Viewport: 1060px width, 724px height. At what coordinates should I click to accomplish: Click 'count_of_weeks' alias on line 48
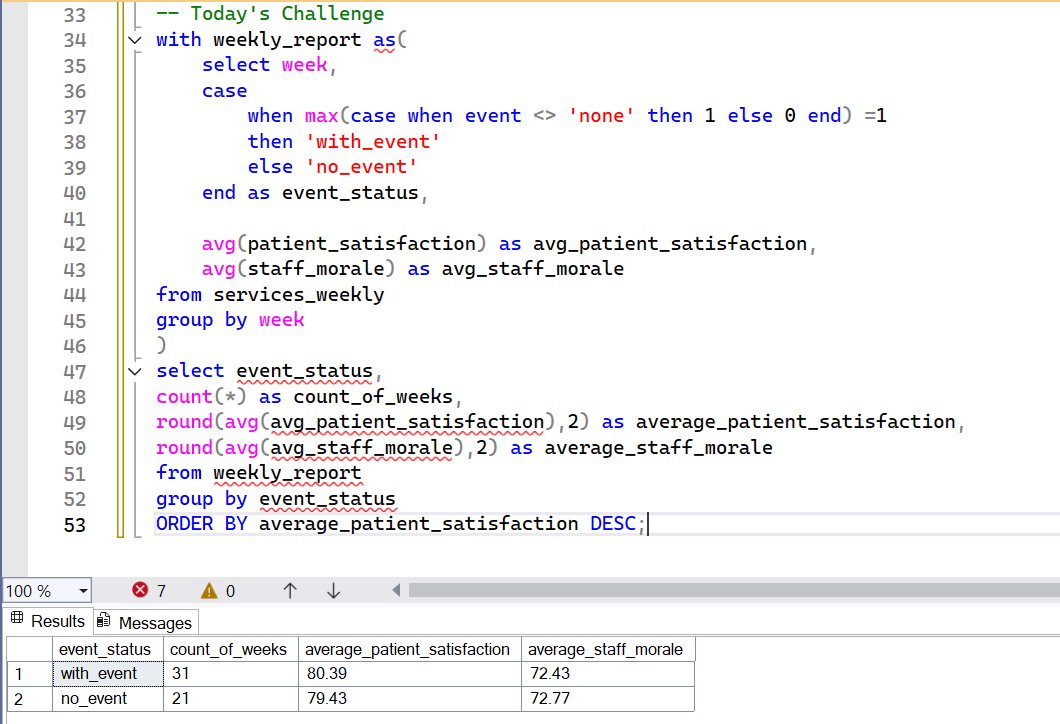(373, 397)
